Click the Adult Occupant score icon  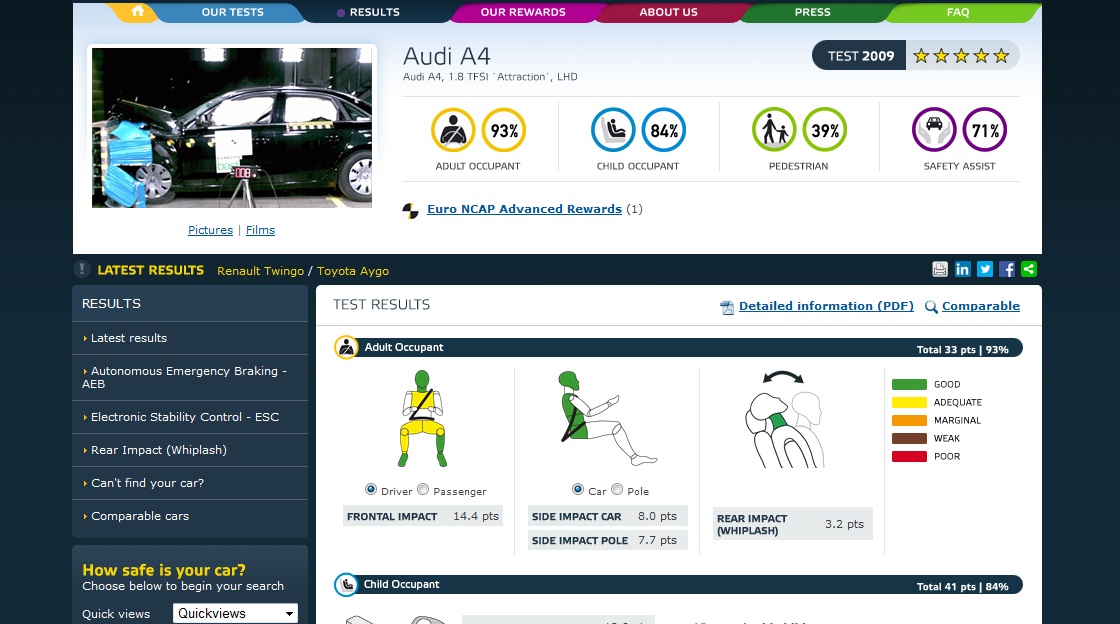(453, 130)
